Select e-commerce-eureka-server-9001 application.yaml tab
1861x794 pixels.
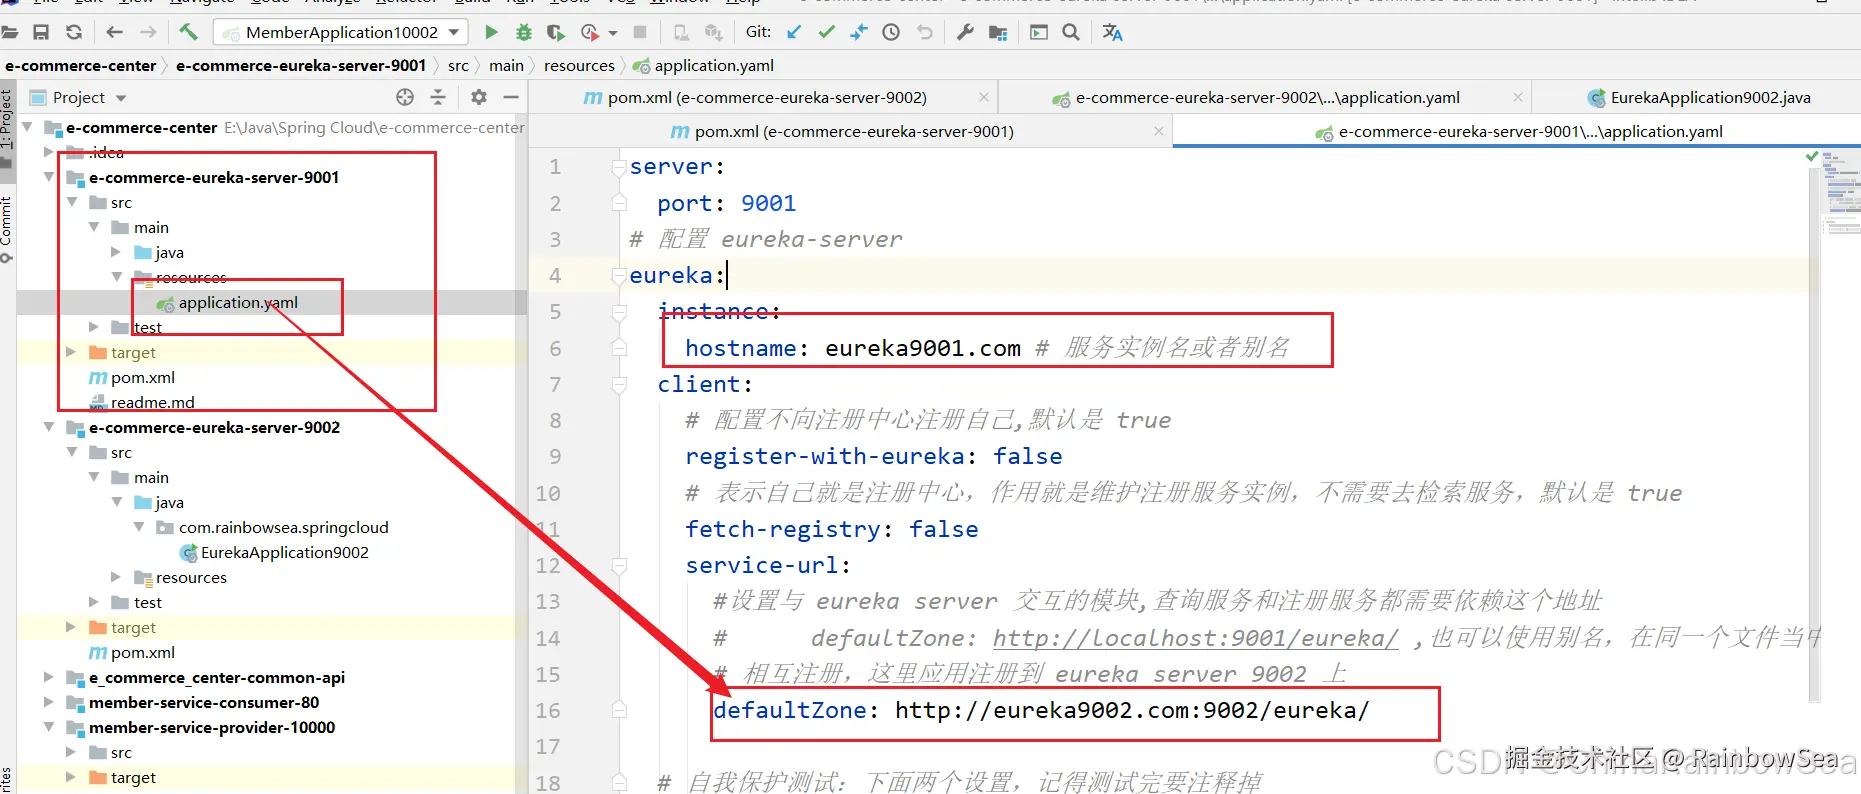(1519, 131)
